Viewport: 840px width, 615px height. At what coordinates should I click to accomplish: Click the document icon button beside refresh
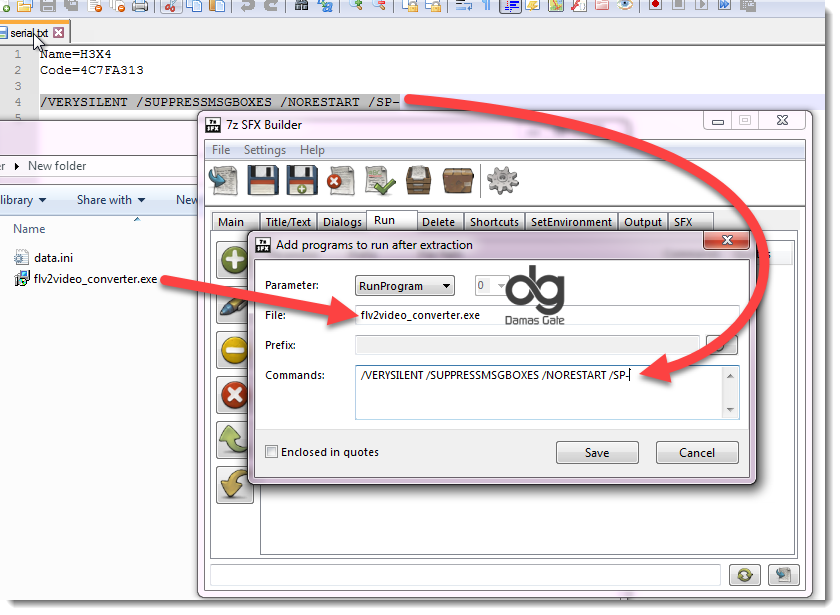[x=784, y=575]
